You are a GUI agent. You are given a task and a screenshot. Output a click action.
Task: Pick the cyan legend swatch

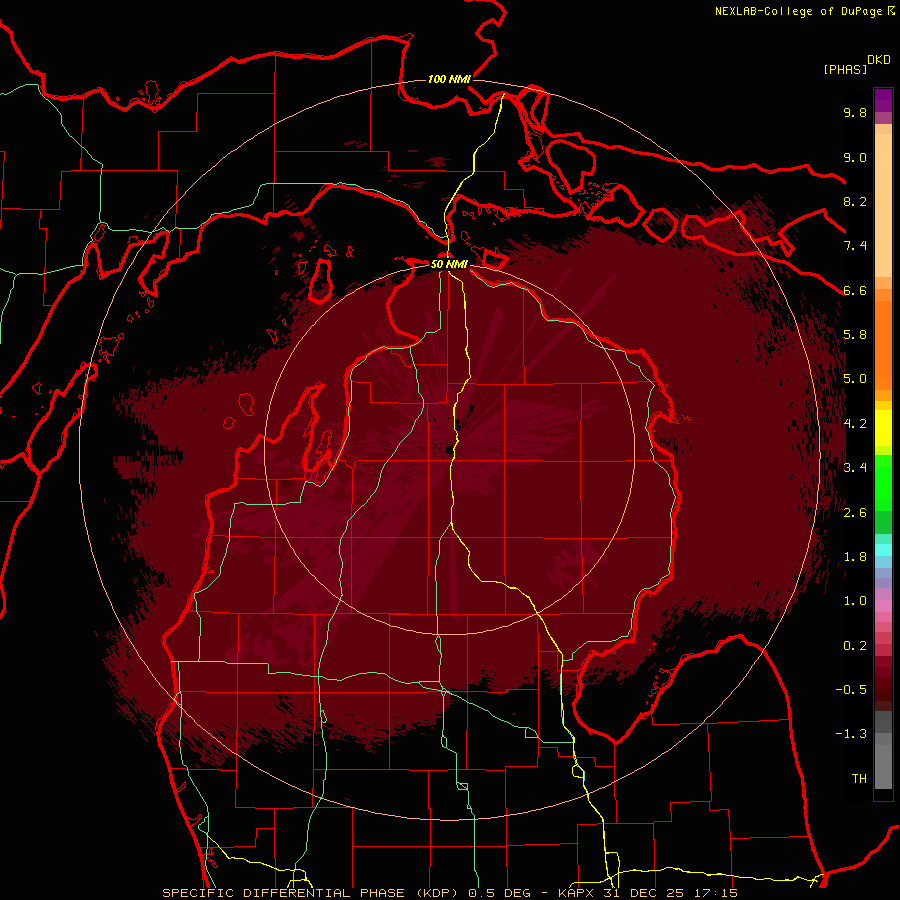[x=883, y=550]
